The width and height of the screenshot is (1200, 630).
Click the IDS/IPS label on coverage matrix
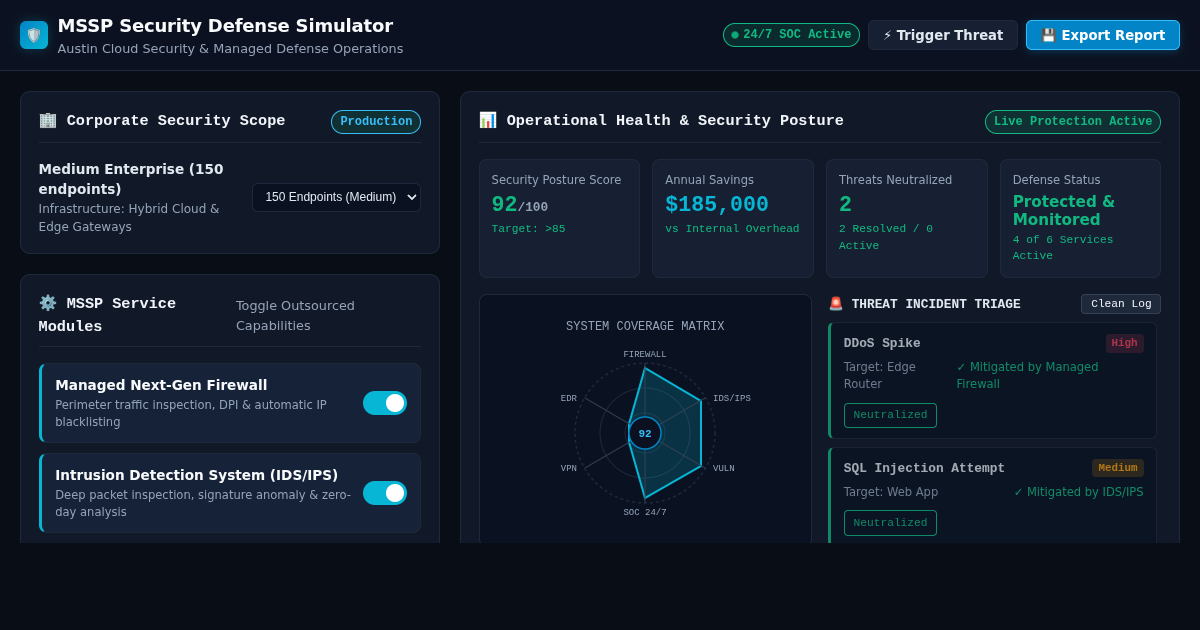[732, 399]
